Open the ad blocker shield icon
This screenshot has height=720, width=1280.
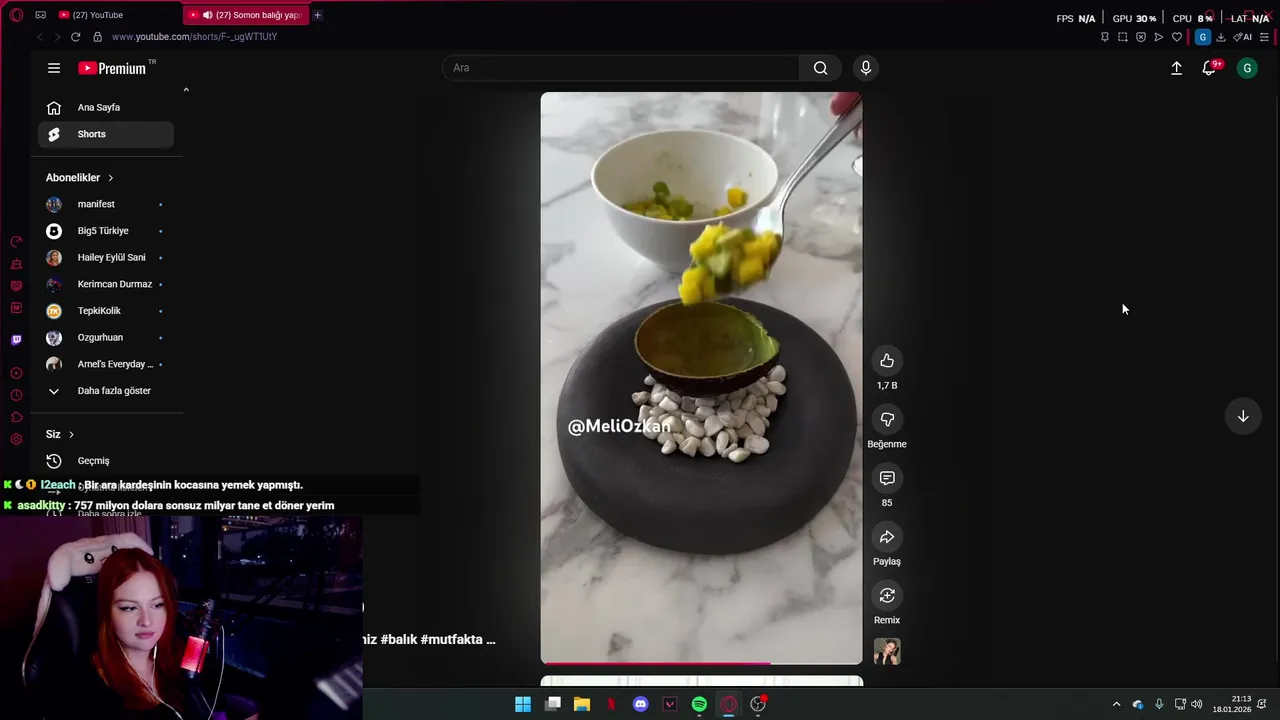pos(1141,37)
